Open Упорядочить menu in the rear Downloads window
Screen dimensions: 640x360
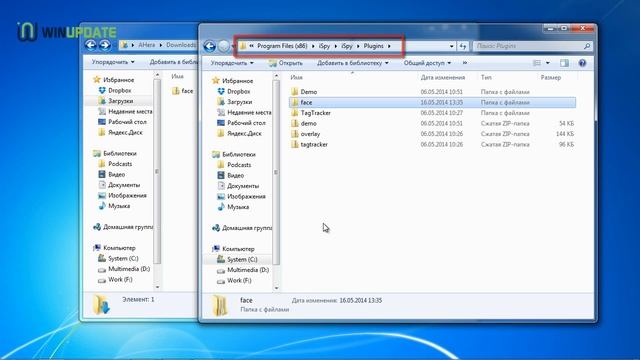pyautogui.click(x=113, y=62)
